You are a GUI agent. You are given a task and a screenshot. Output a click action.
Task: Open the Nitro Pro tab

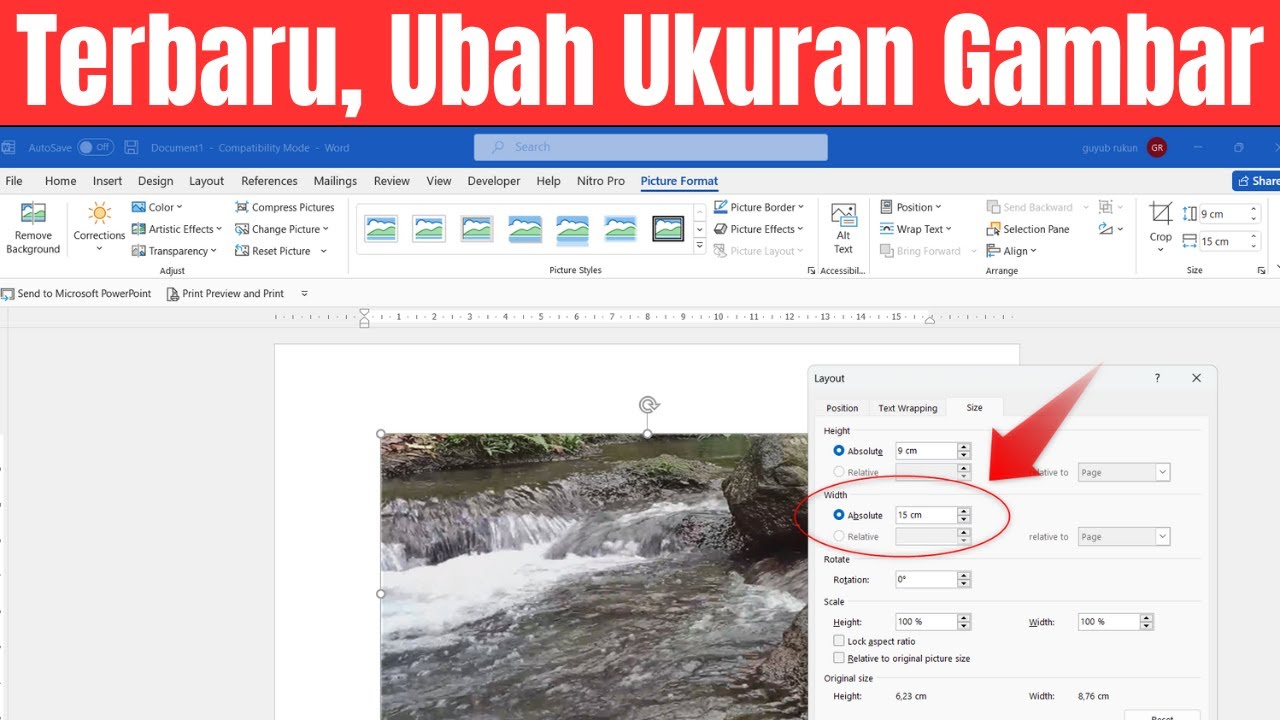pos(601,181)
